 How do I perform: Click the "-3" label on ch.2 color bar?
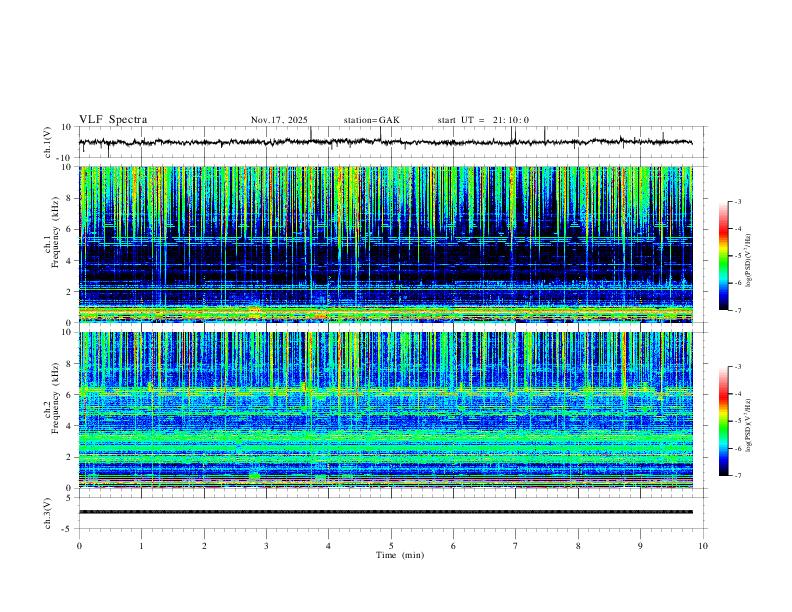[737, 367]
